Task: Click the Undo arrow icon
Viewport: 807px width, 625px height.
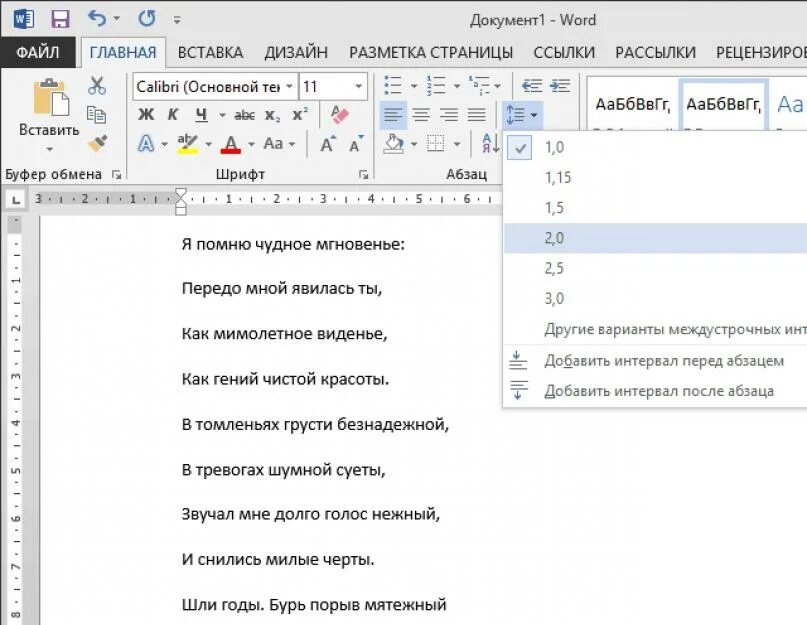Action: (x=97, y=19)
